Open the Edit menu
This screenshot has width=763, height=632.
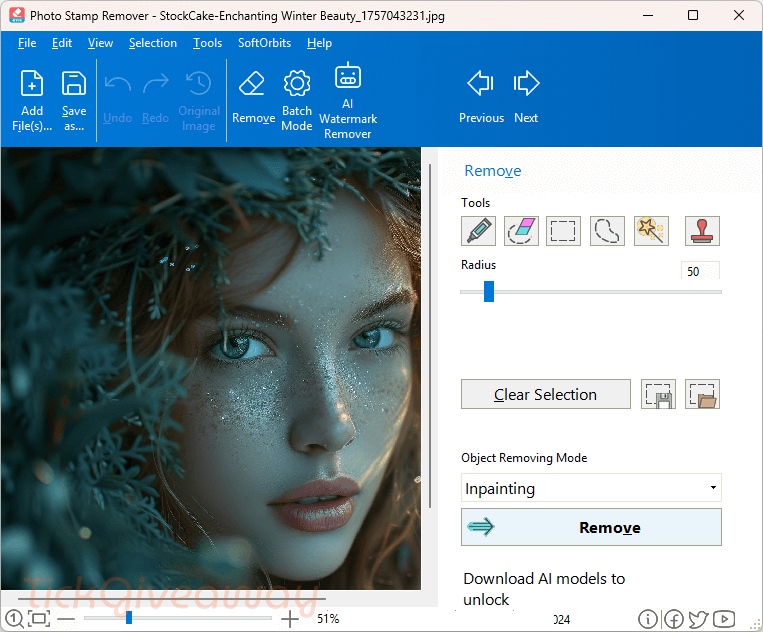coord(62,43)
